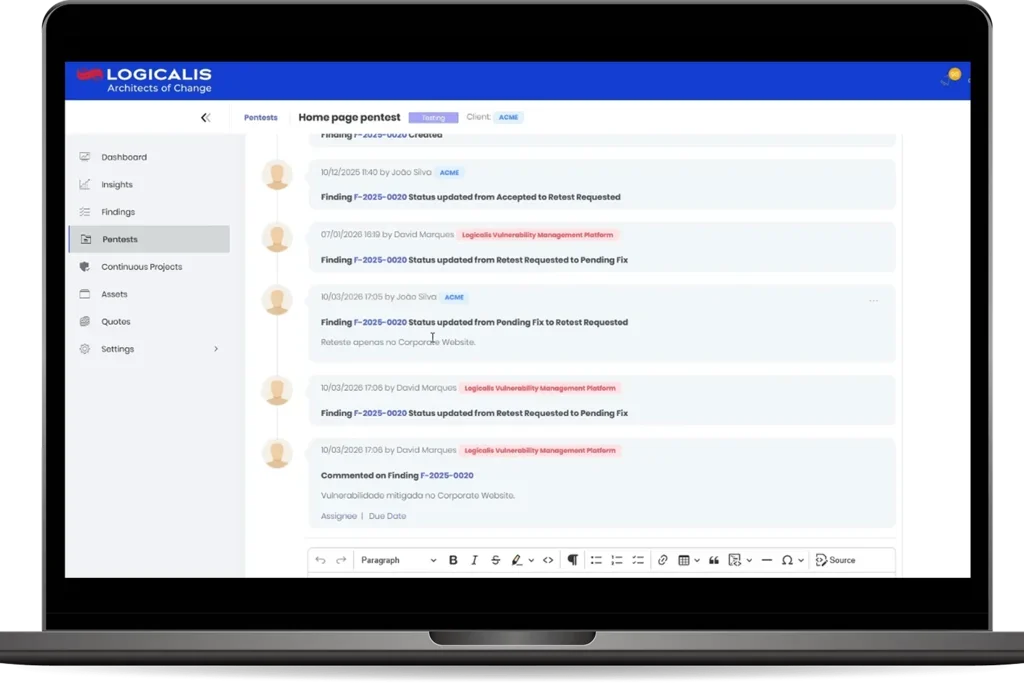Open F-2025-0020 link in Accepted to Retest entry

[x=380, y=197]
